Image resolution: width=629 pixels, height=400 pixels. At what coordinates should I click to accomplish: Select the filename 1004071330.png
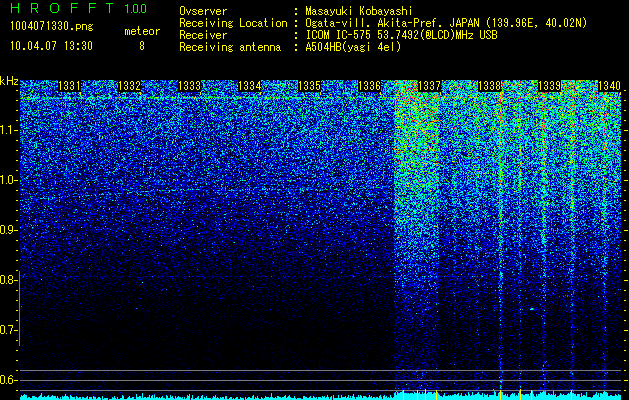point(52,26)
